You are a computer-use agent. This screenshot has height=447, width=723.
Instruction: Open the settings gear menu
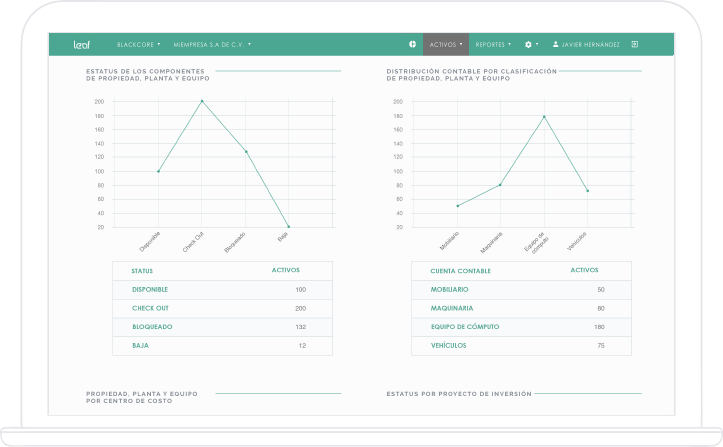531,45
